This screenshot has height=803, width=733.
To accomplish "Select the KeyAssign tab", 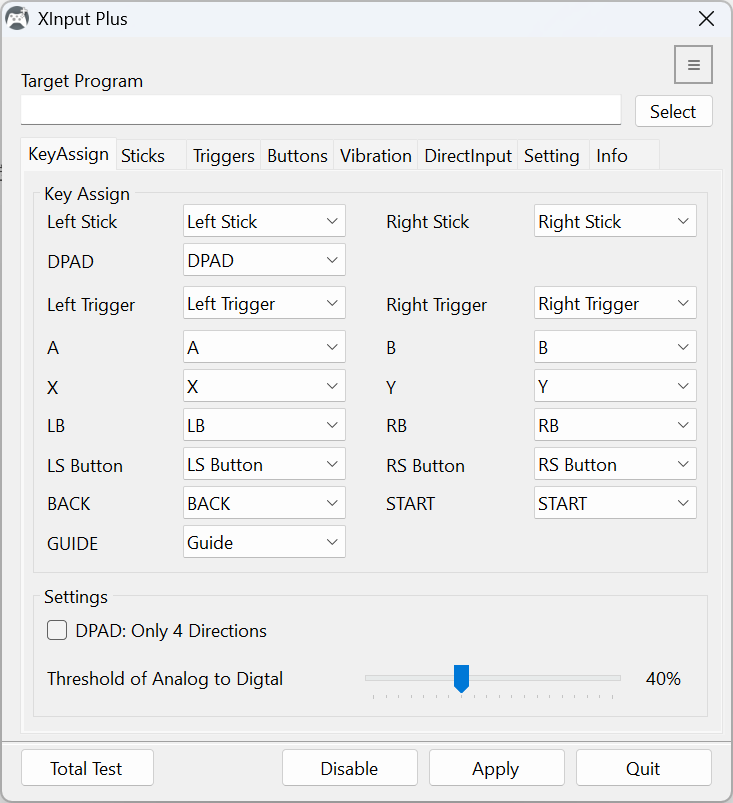I will coord(69,154).
